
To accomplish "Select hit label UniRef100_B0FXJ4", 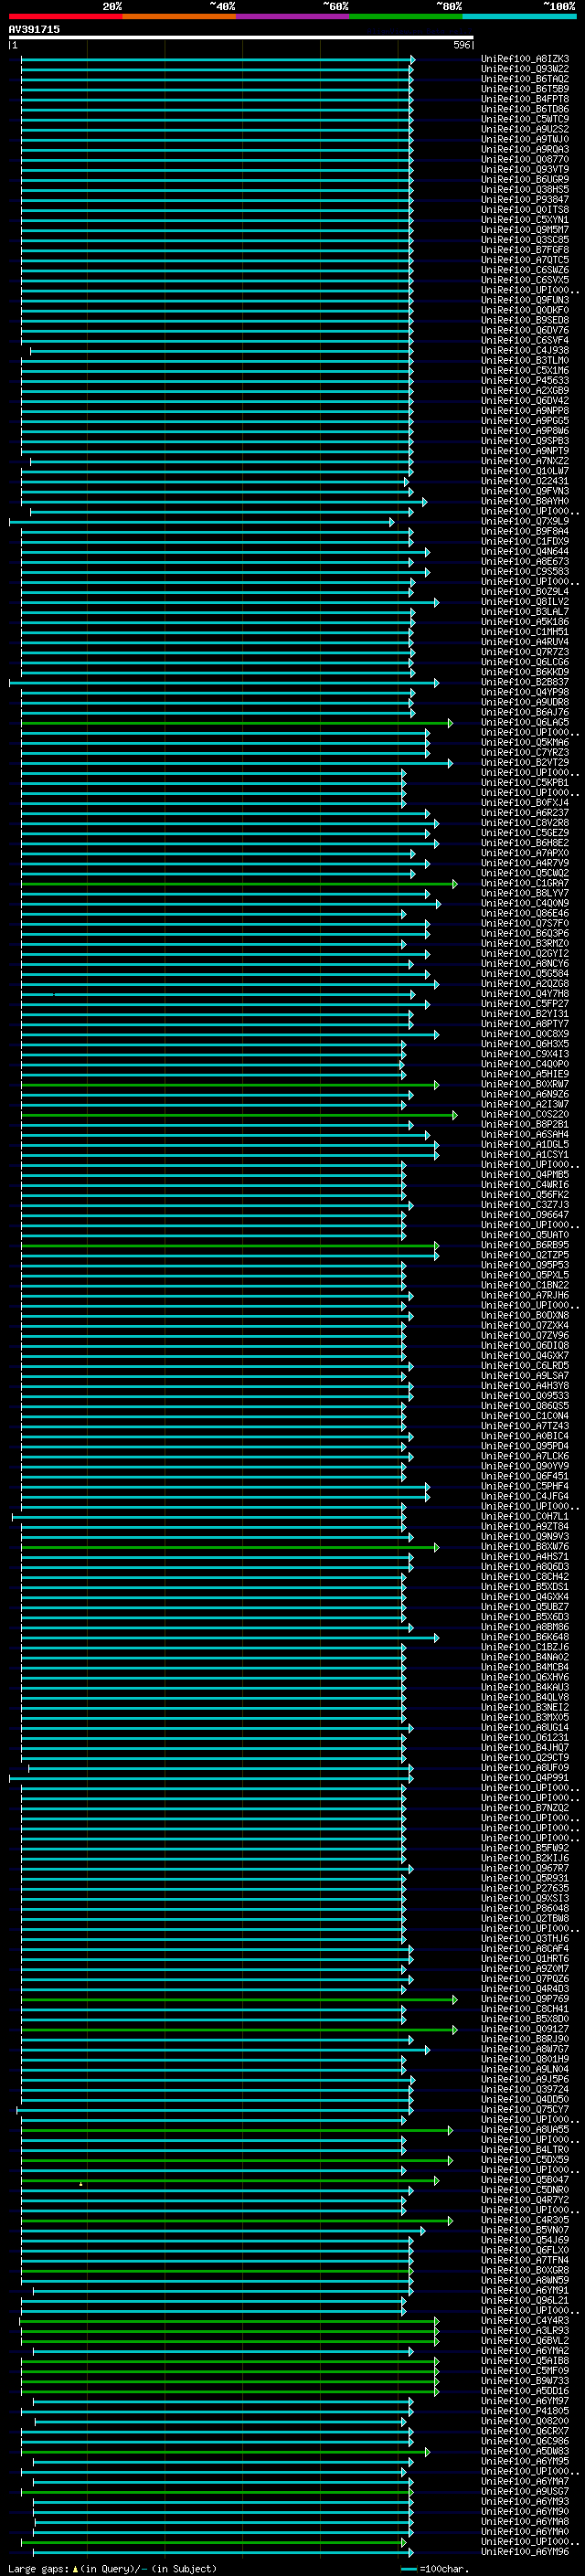I will click(525, 802).
